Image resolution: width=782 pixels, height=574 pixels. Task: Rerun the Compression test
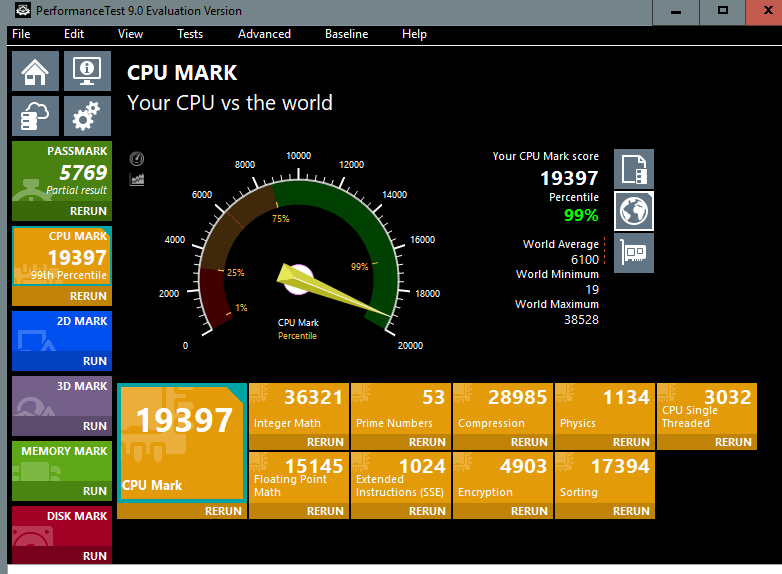(503, 442)
